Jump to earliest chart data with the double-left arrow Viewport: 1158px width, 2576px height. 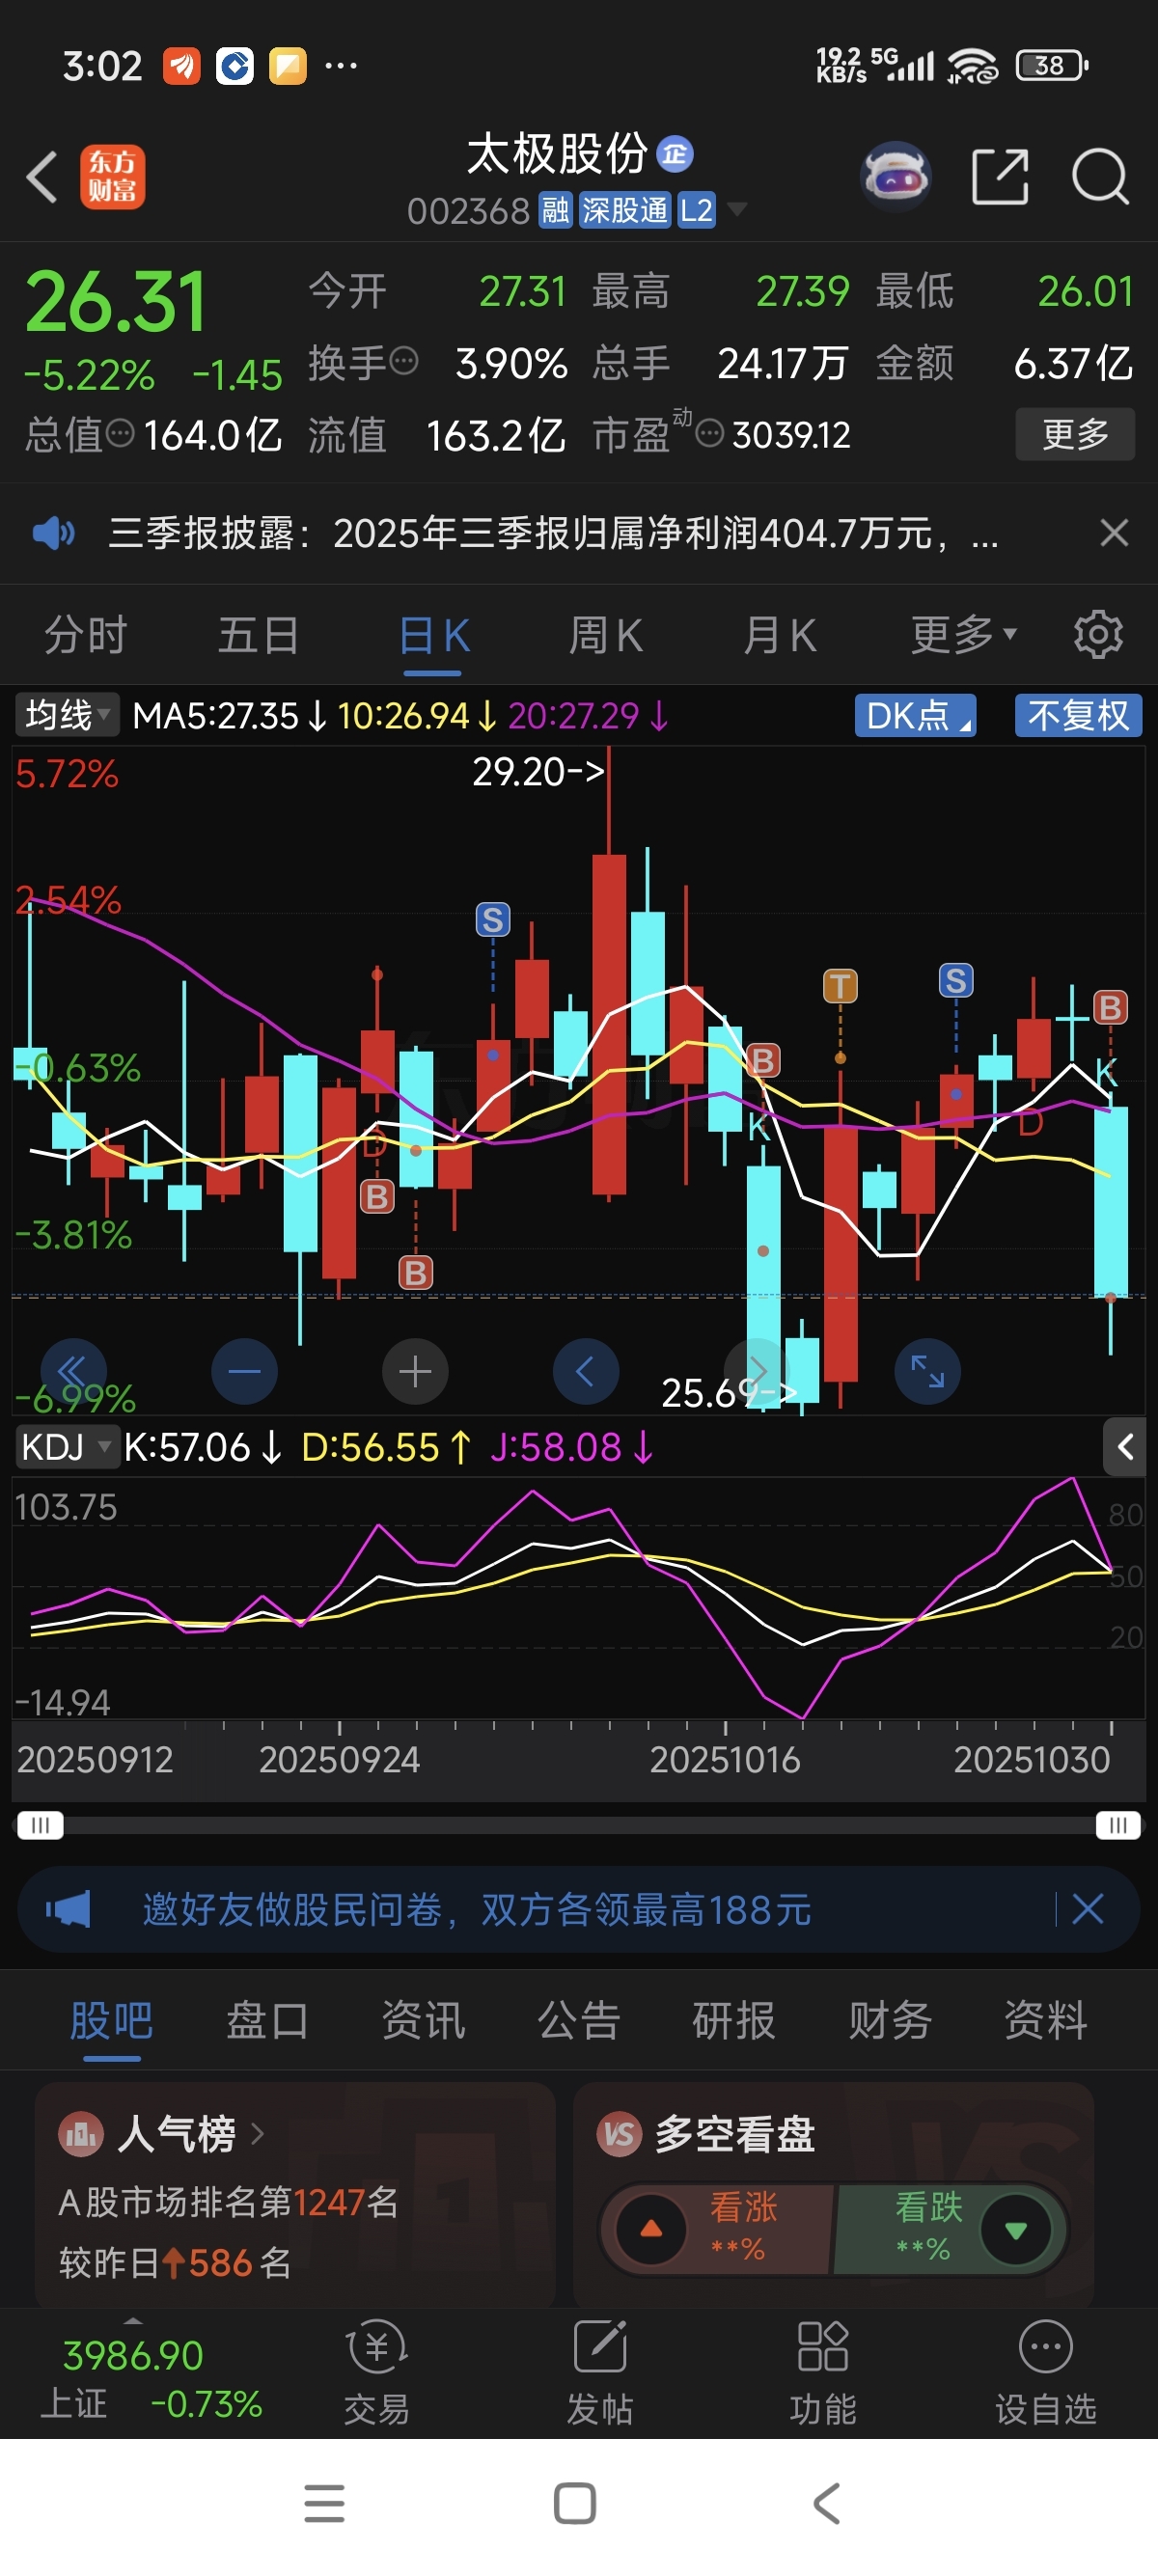(x=73, y=1371)
